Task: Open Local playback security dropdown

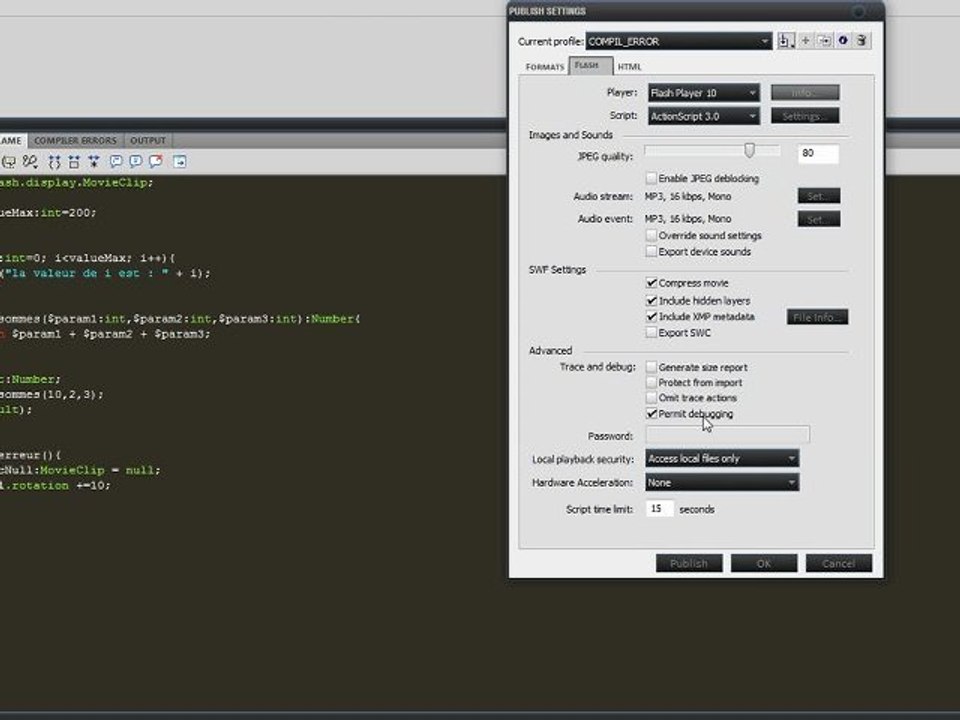Action: pyautogui.click(x=722, y=458)
